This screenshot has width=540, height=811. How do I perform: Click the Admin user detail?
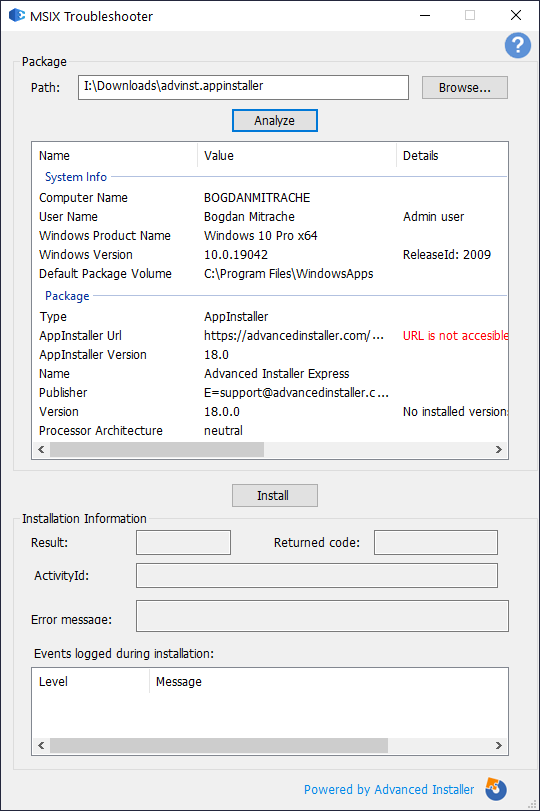pos(433,217)
